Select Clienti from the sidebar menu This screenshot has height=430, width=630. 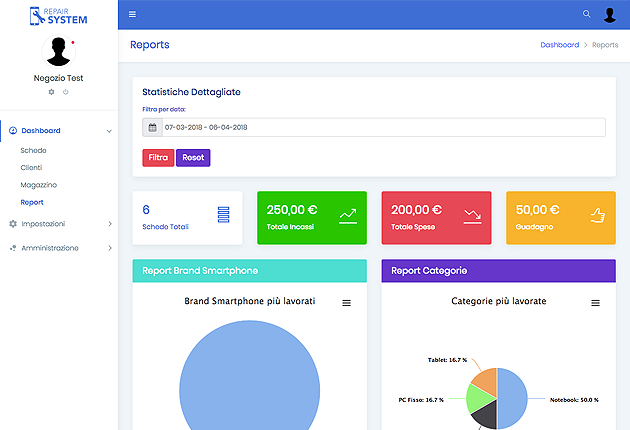point(32,167)
